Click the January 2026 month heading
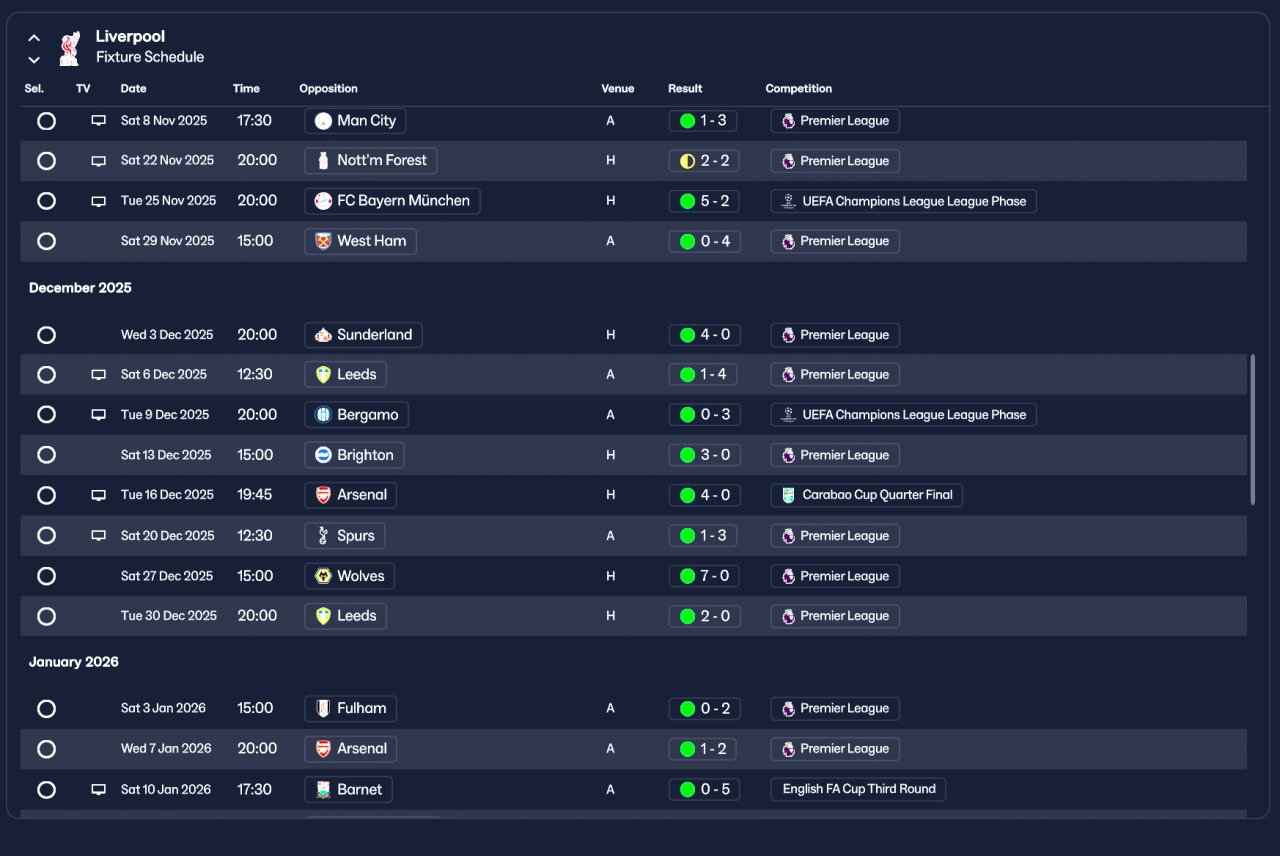The width and height of the screenshot is (1280, 856). pos(74,662)
